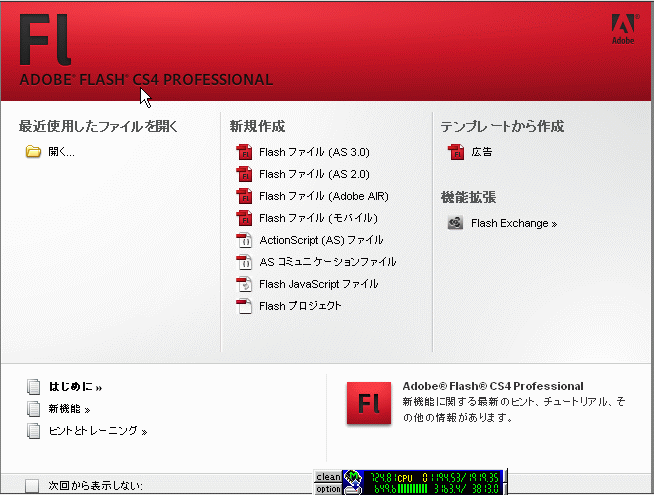The width and height of the screenshot is (654, 495).
Task: Select AS コミュニケーションファイル text
Action: click(x=327, y=262)
